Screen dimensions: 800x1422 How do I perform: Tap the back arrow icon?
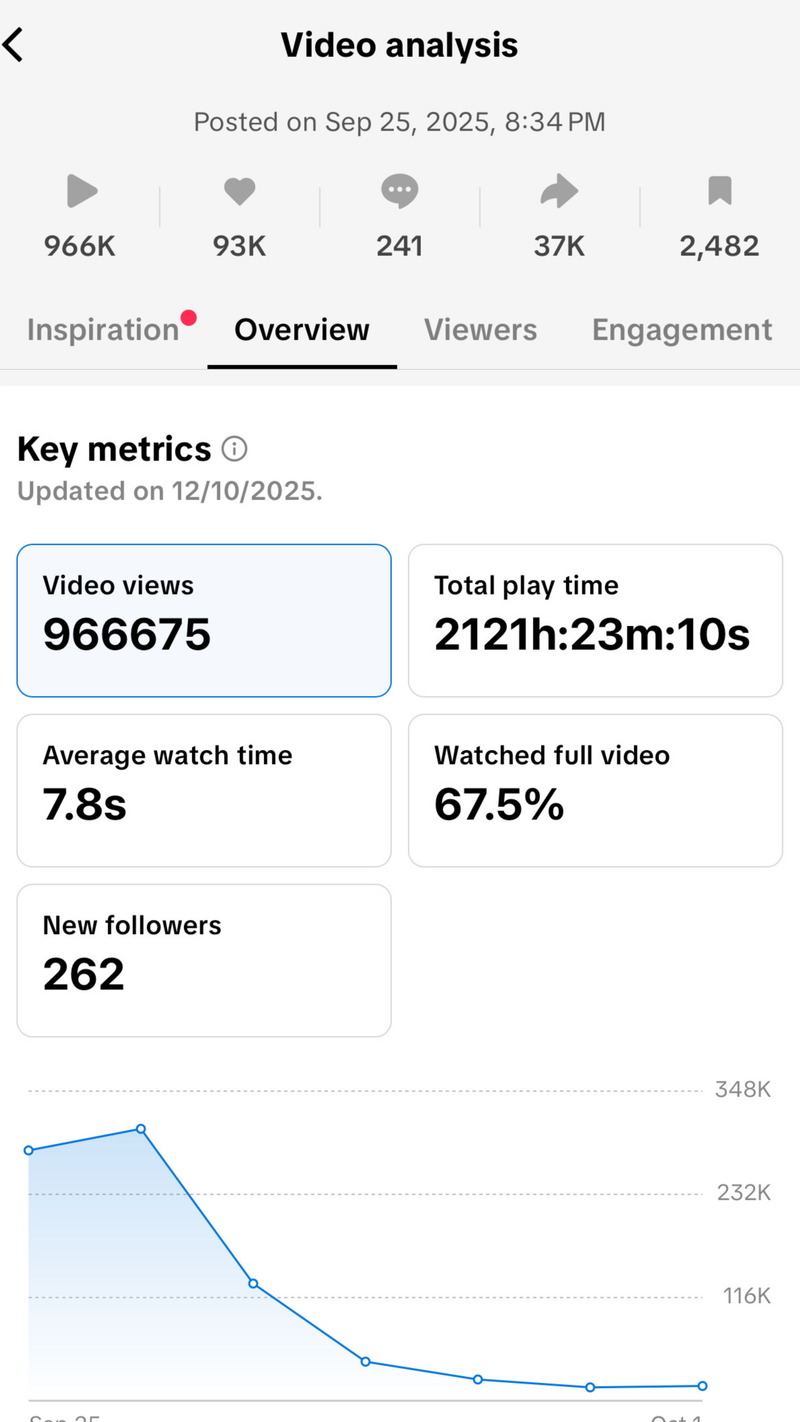(x=14, y=45)
